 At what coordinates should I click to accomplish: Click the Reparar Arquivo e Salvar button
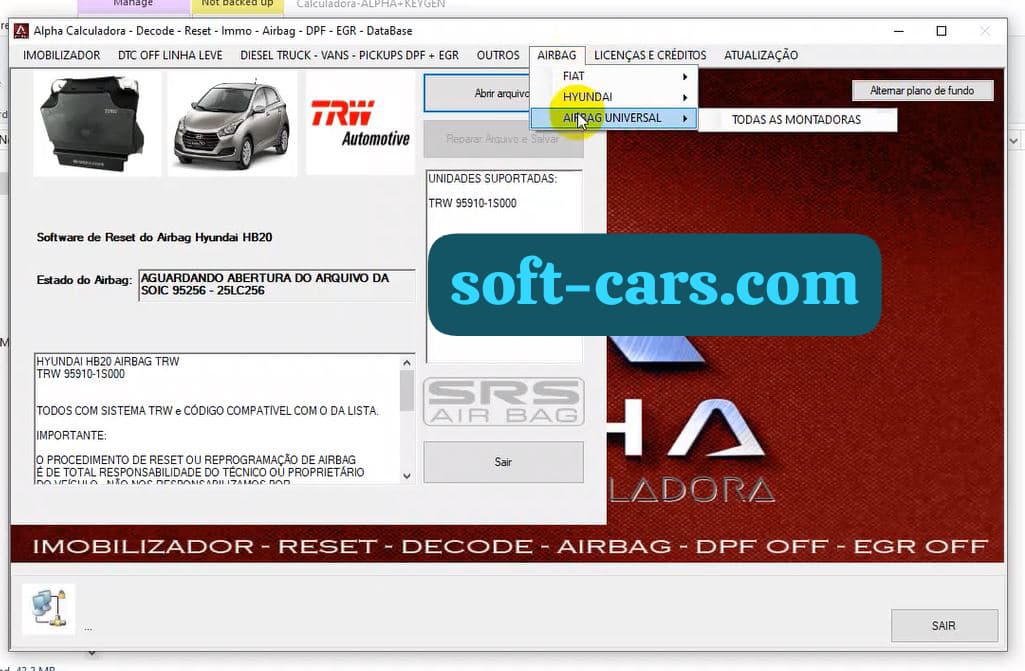[x=503, y=139]
